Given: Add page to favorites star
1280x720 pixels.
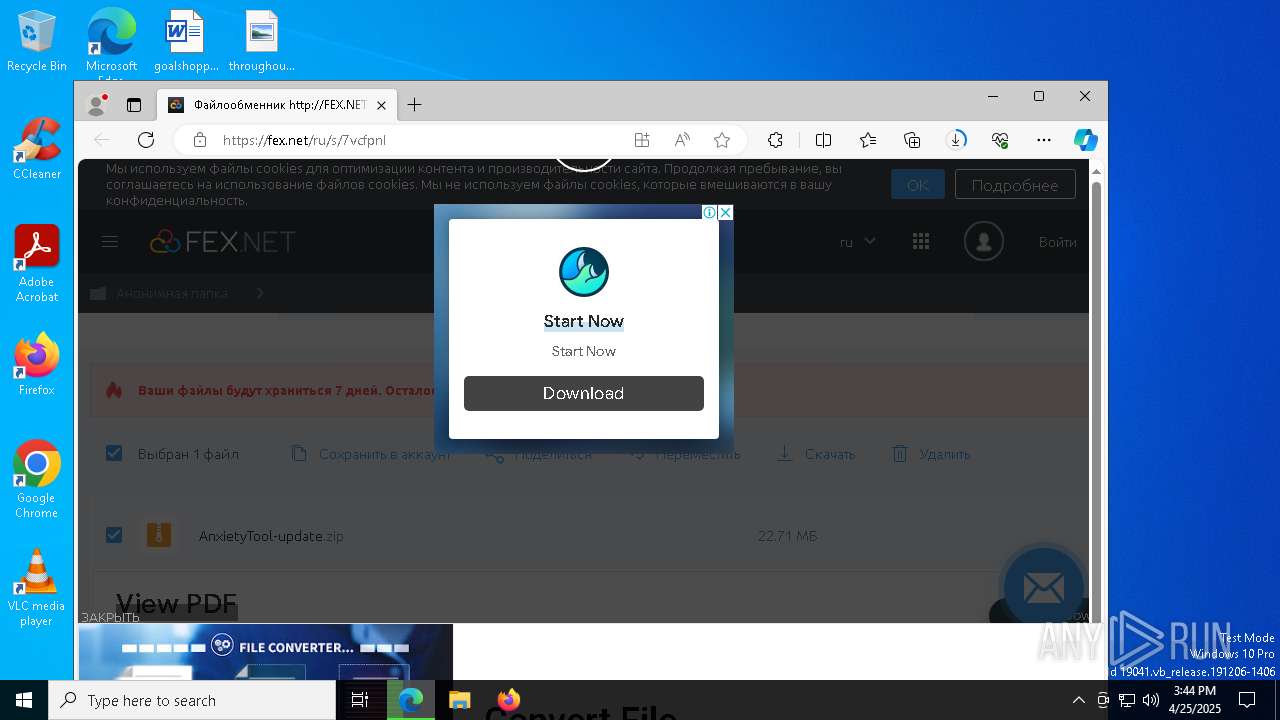Looking at the screenshot, I should click(x=722, y=140).
